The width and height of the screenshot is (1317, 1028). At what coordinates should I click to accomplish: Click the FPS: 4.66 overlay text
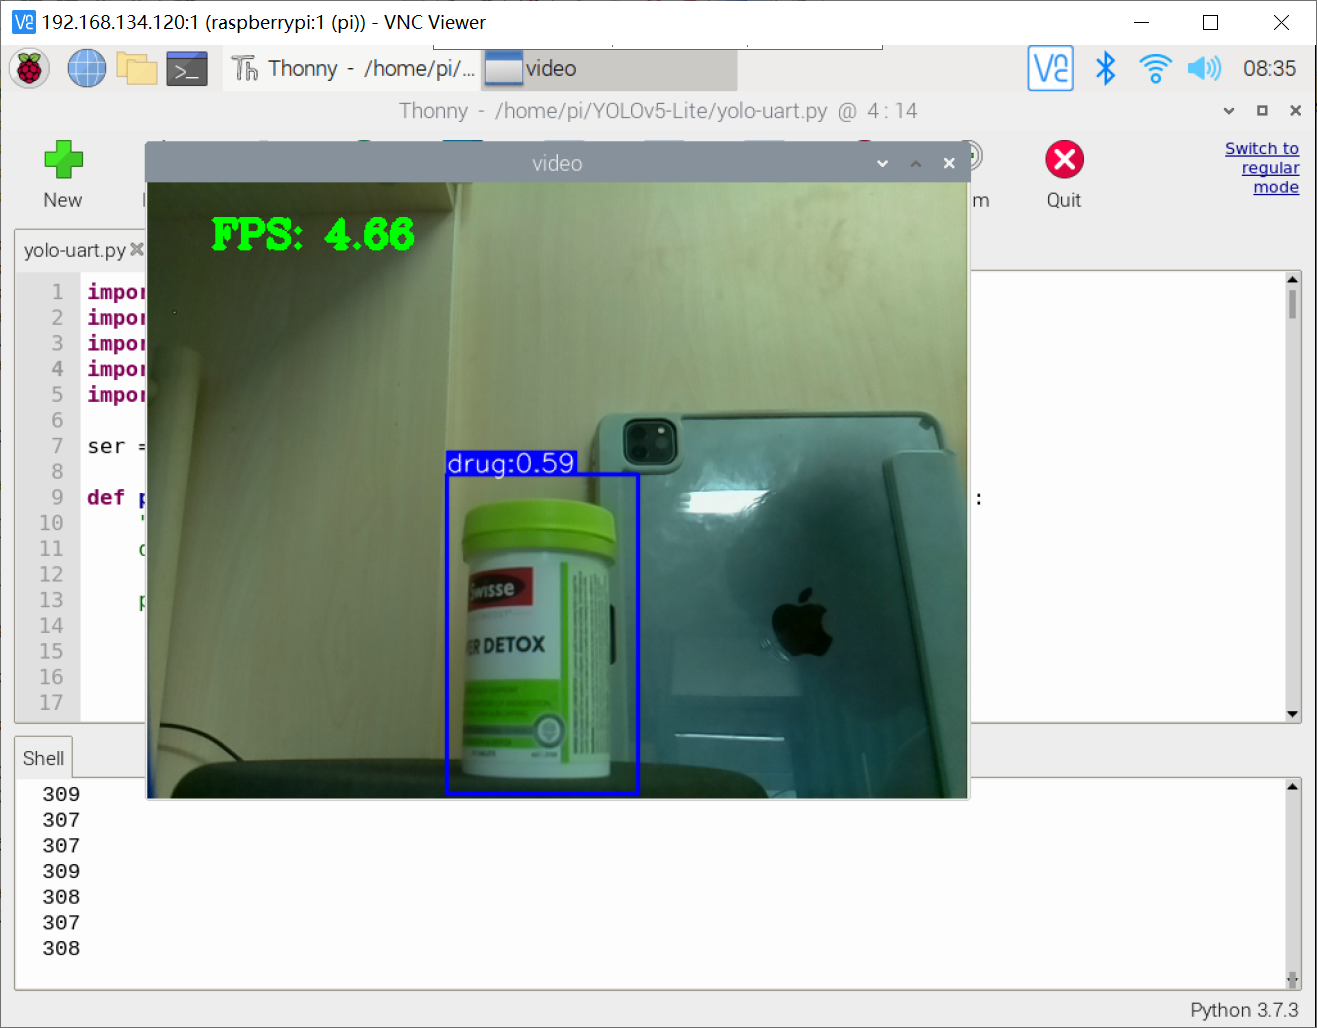click(x=313, y=235)
